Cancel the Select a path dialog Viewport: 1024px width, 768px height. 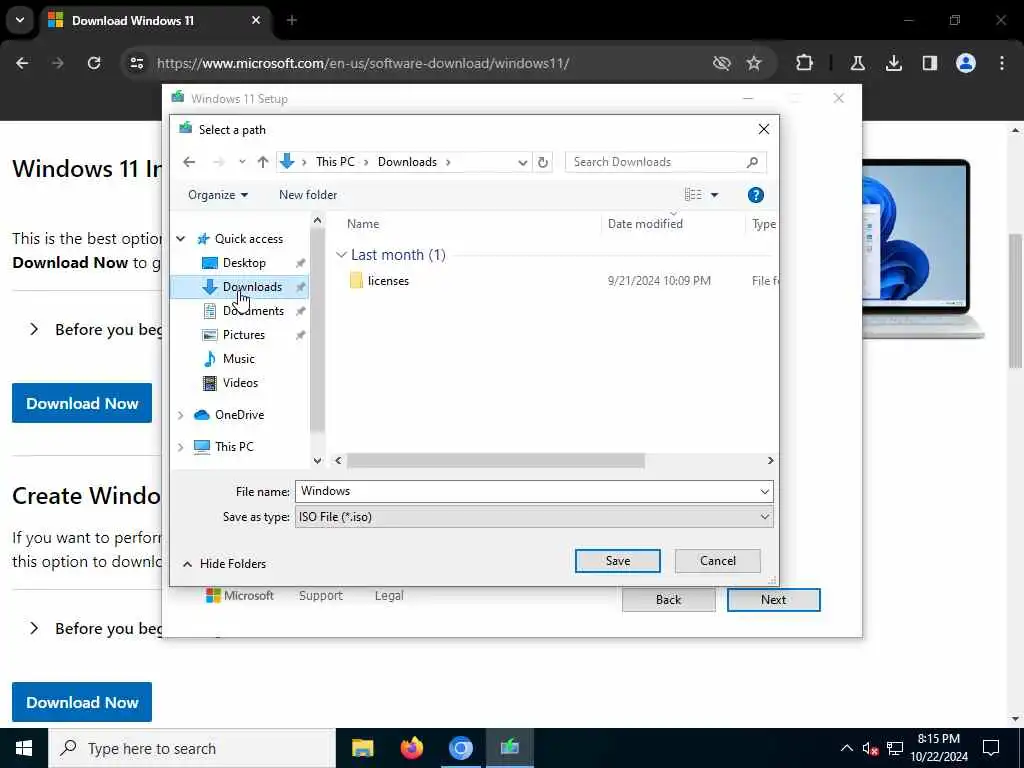click(717, 561)
